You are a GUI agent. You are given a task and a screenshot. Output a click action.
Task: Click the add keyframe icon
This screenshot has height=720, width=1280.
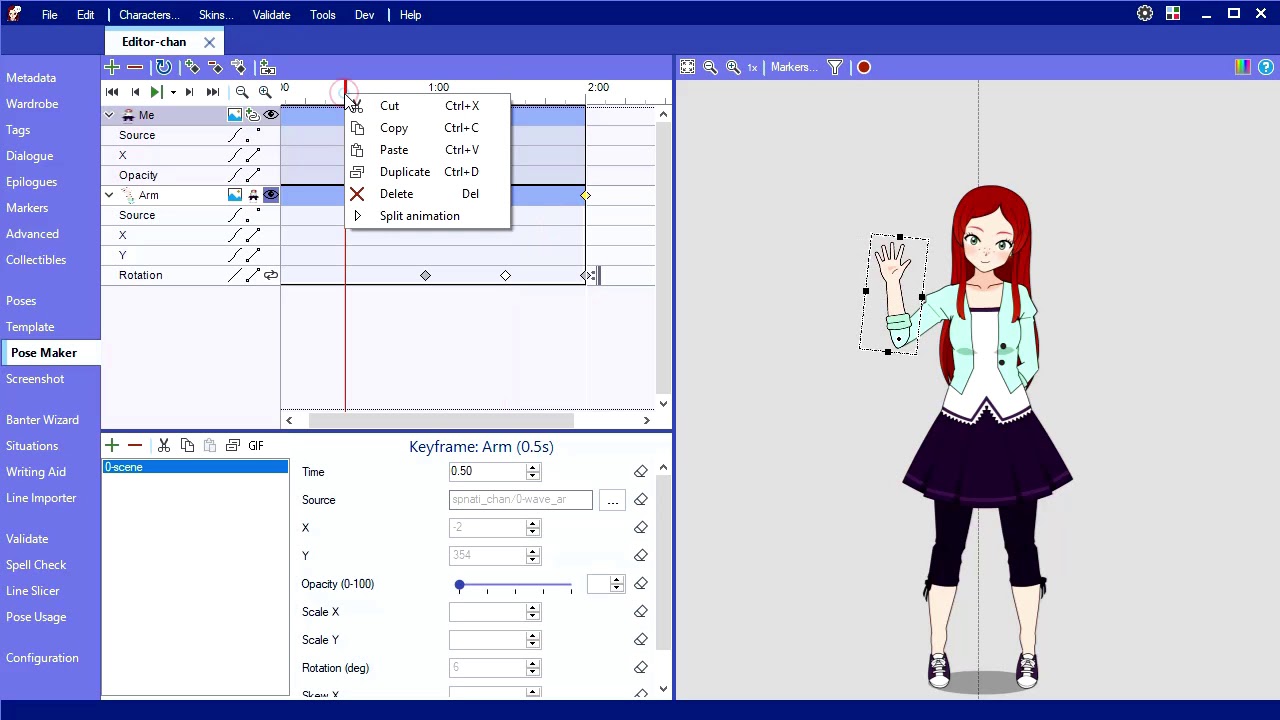point(192,67)
